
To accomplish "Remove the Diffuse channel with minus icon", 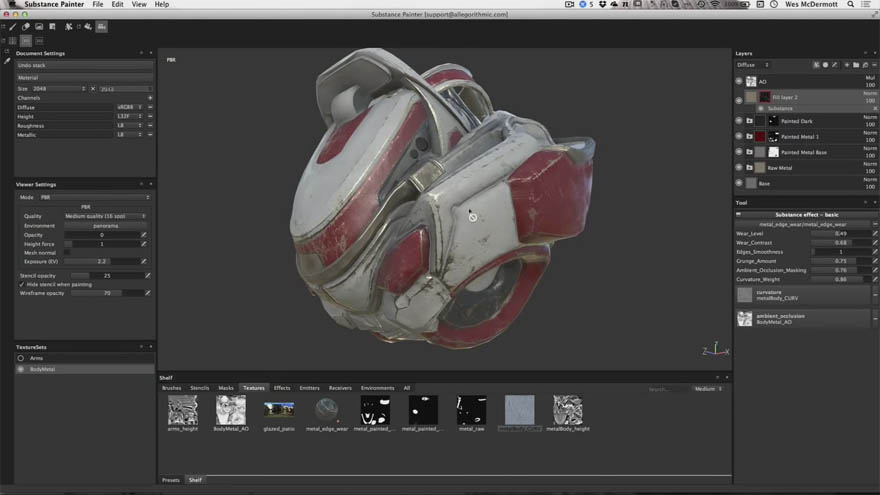I will pos(150,107).
